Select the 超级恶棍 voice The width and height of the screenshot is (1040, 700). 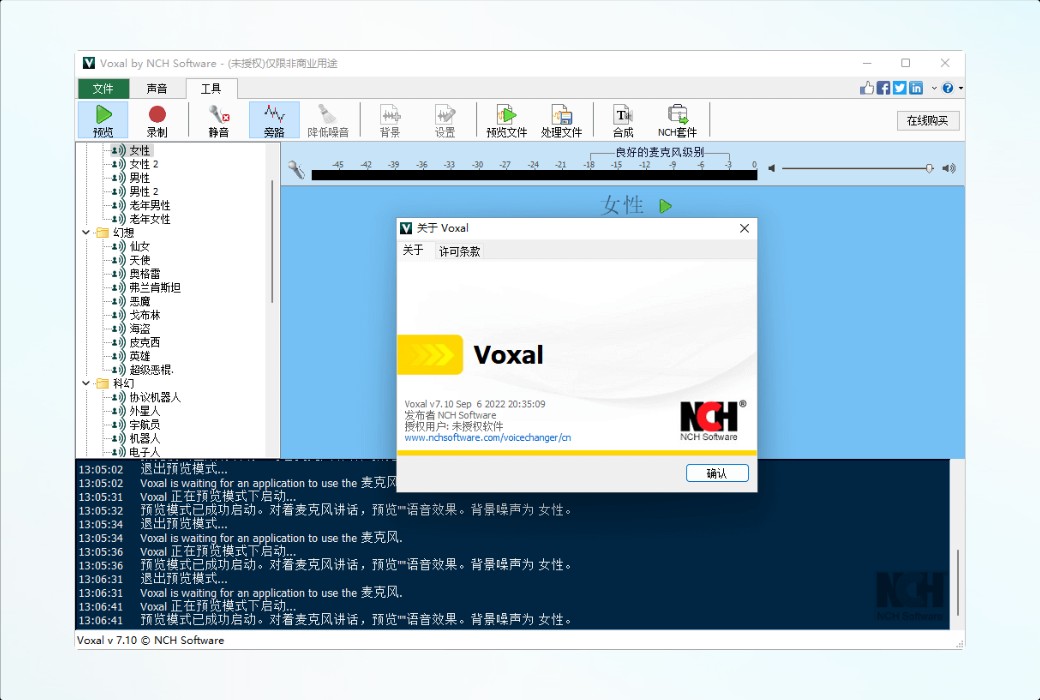[151, 370]
